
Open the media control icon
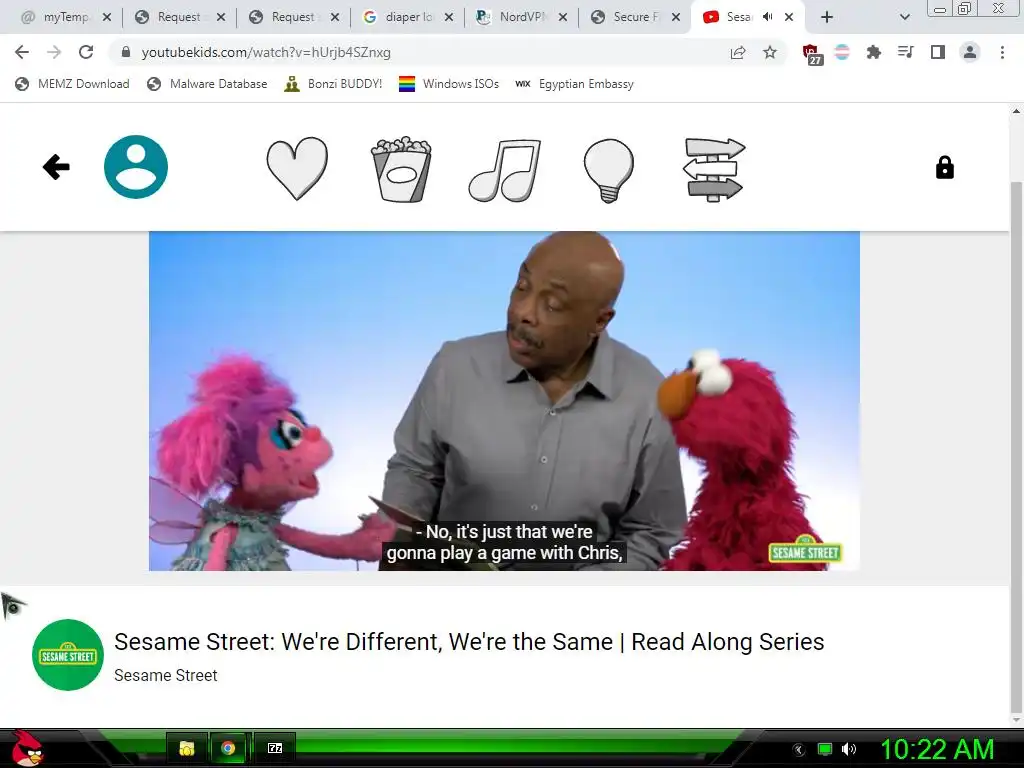[x=906, y=52]
